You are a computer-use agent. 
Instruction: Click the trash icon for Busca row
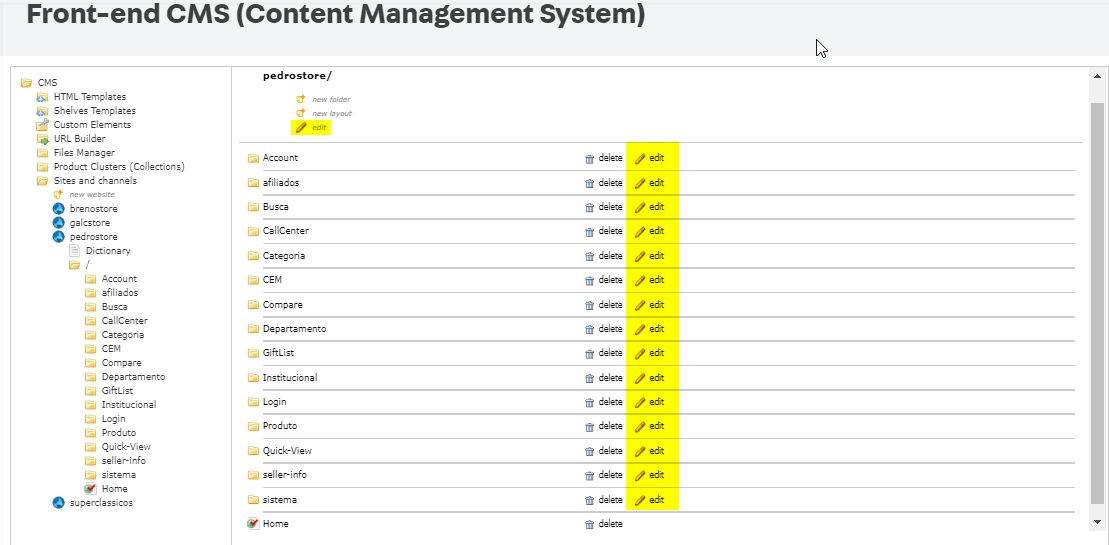click(x=589, y=207)
